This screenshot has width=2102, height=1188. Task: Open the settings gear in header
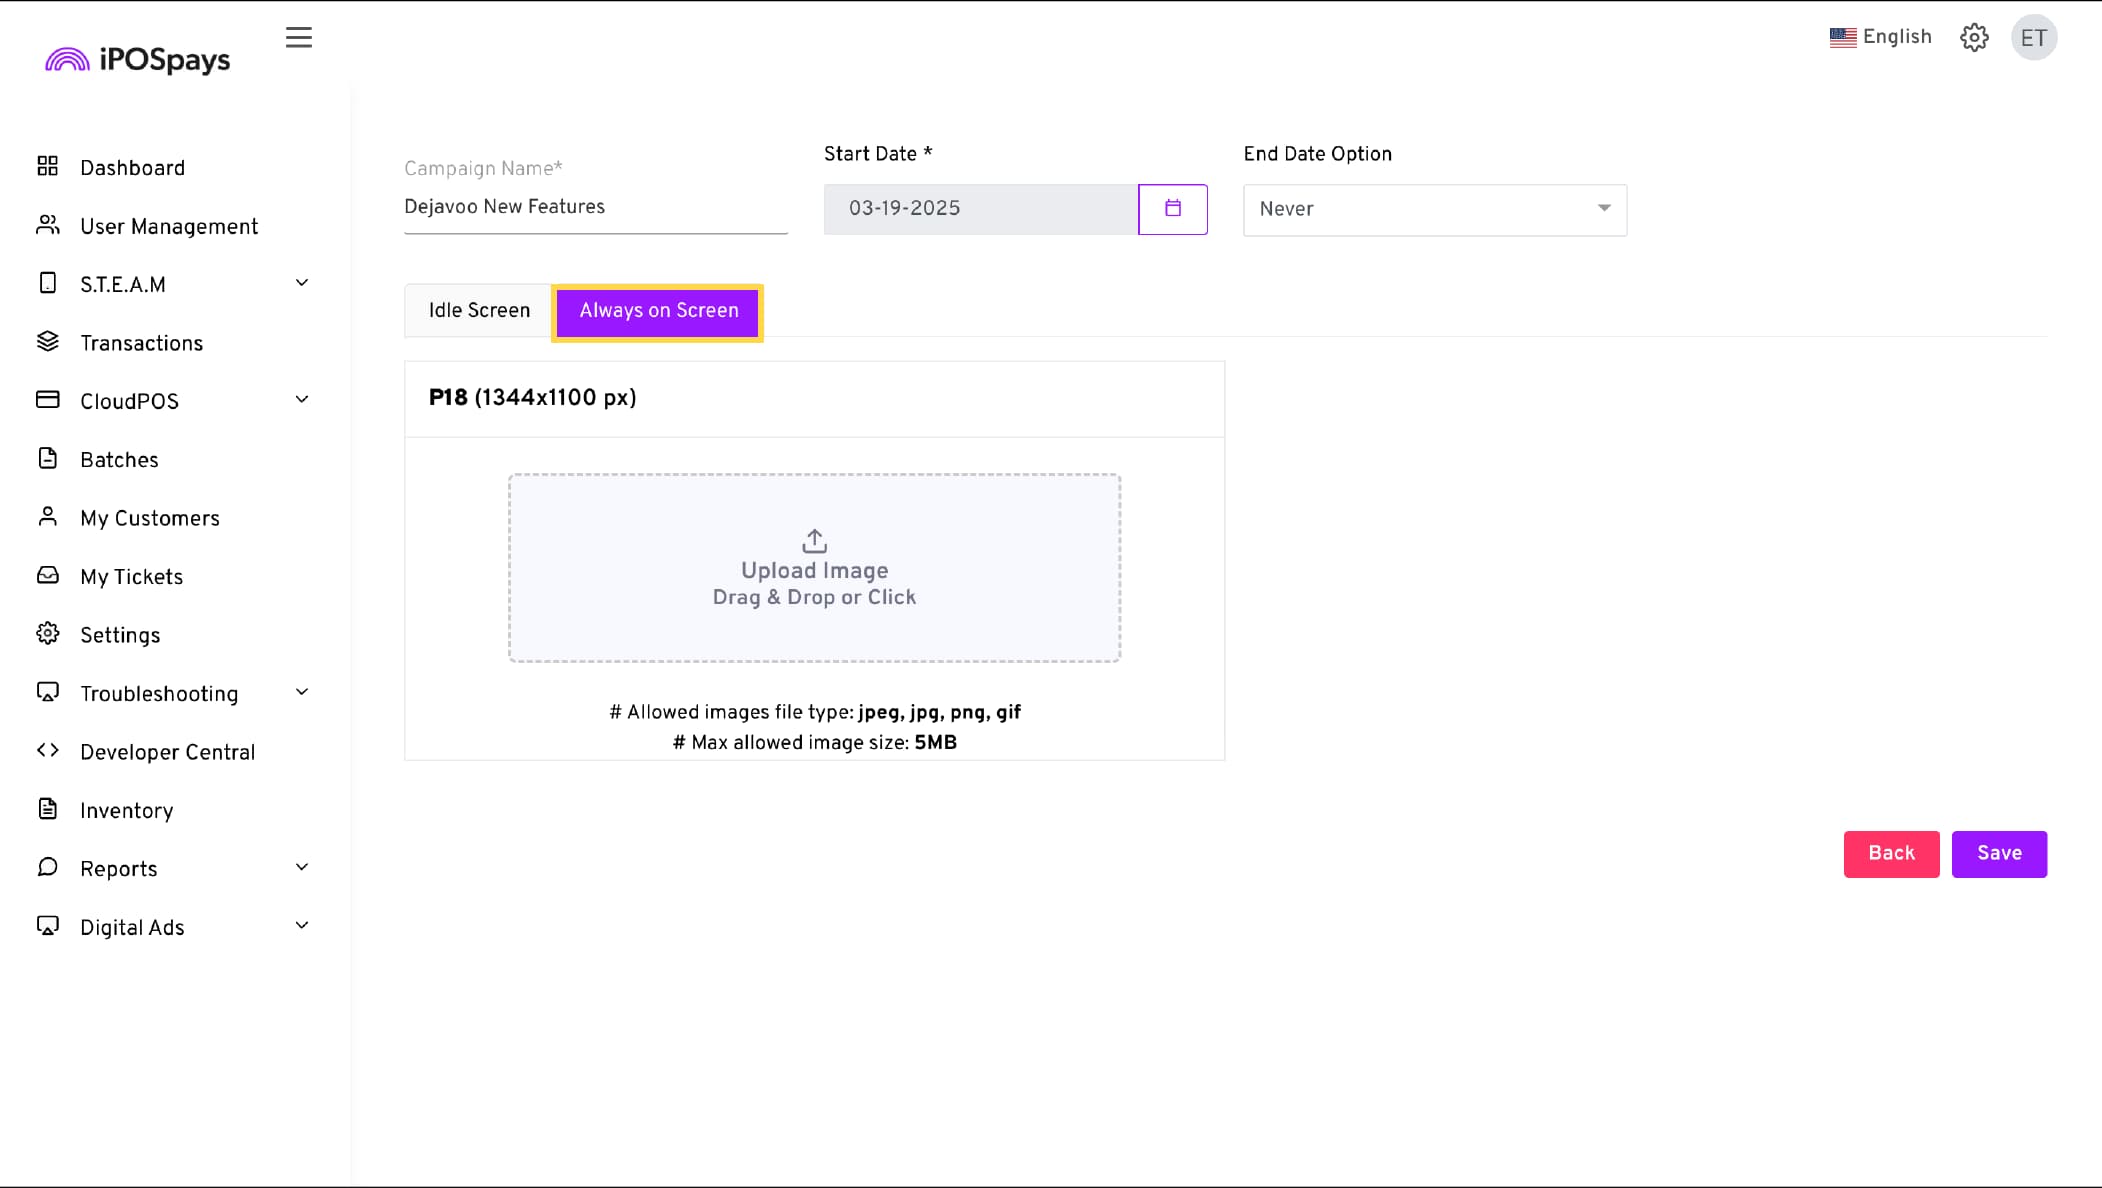click(x=1974, y=38)
